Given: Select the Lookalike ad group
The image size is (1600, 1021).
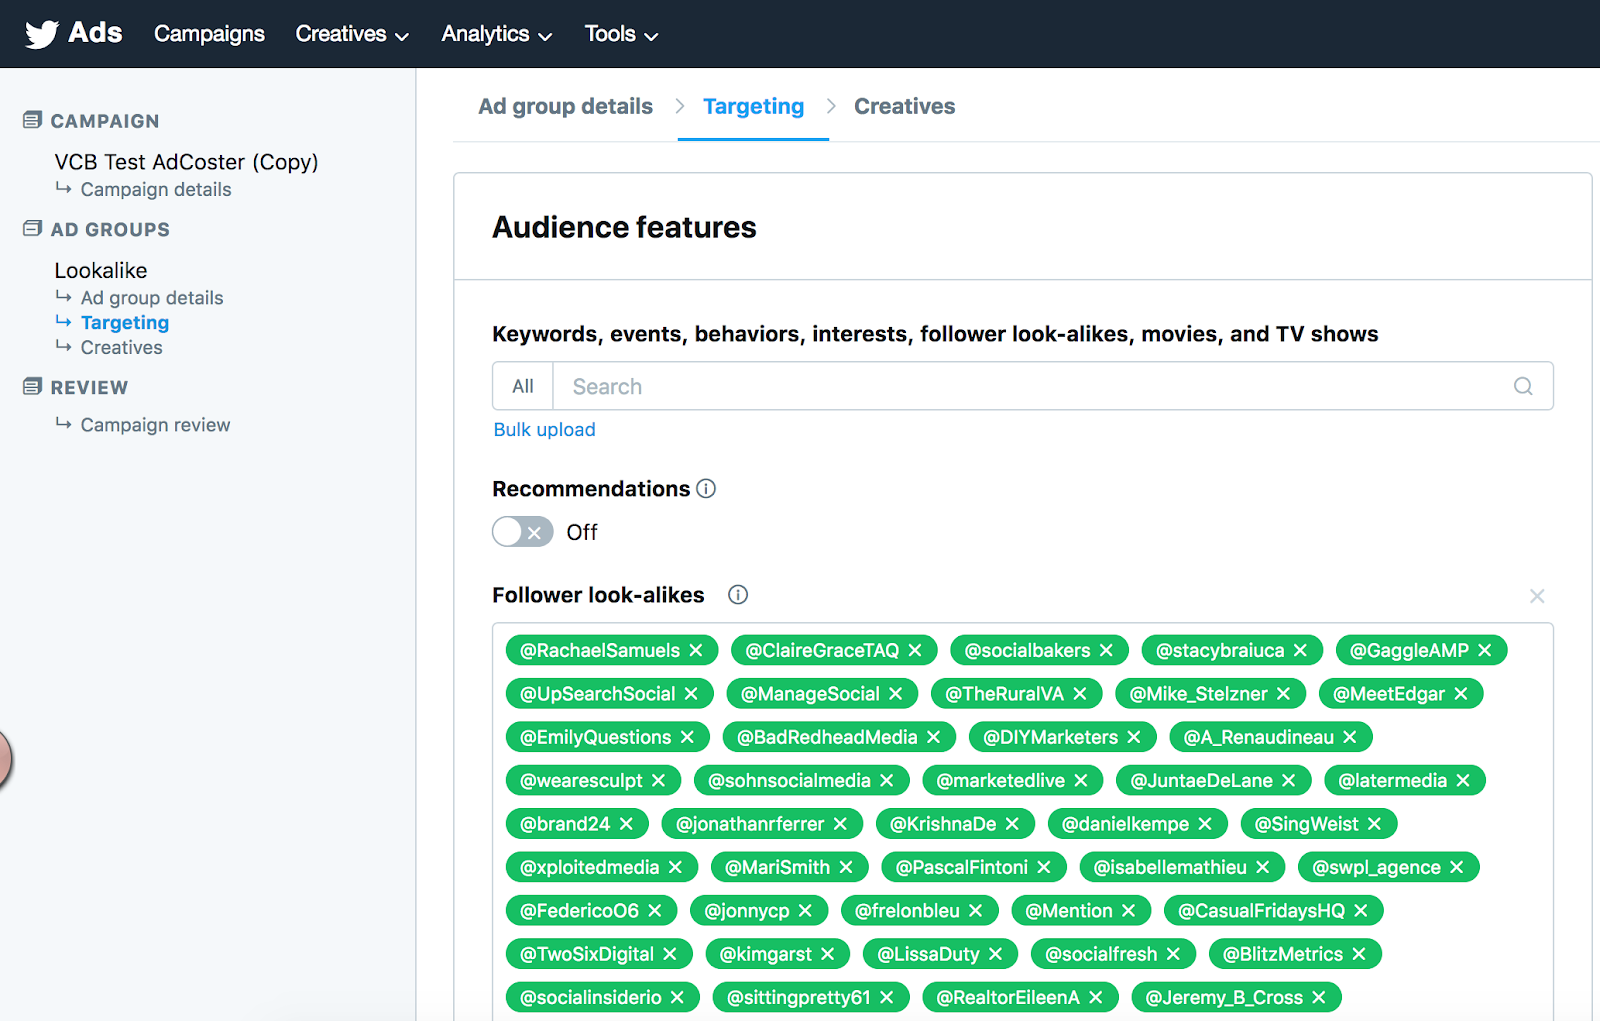Looking at the screenshot, I should (101, 271).
